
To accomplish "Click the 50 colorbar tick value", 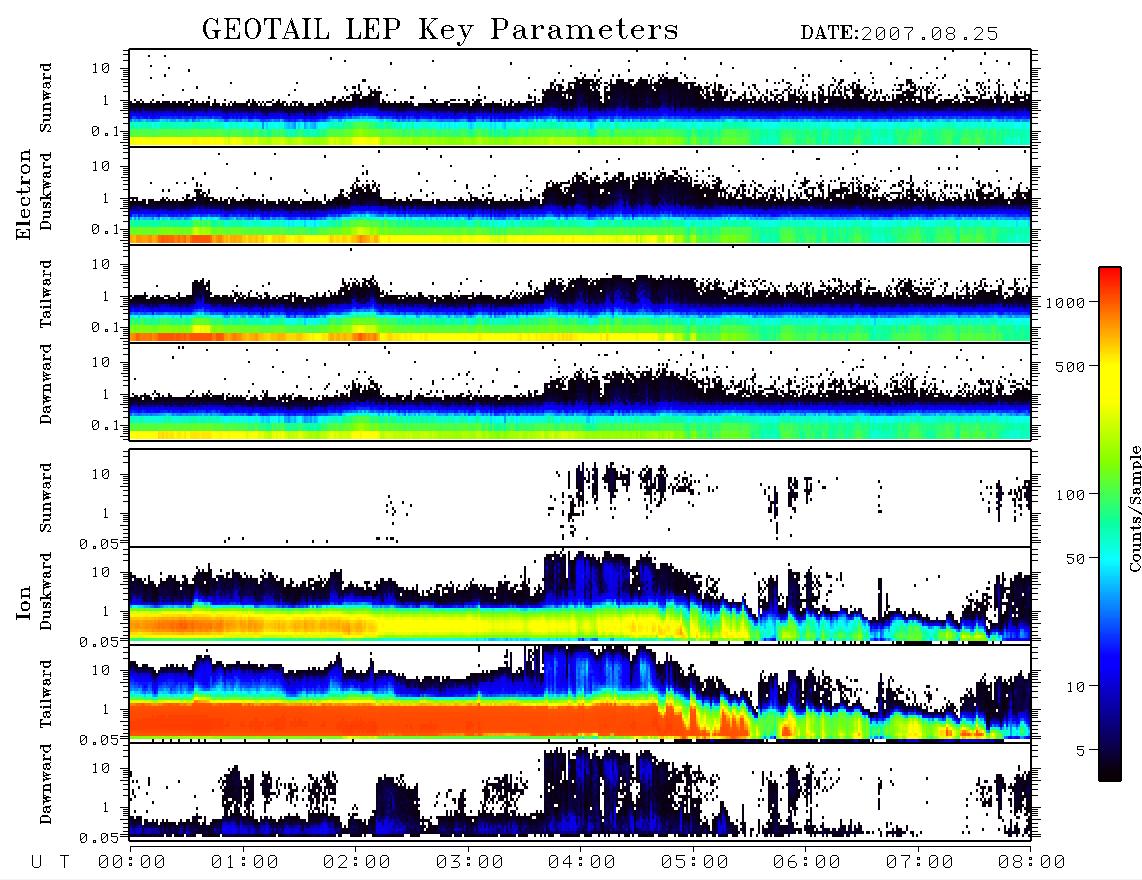I will pos(1076,559).
